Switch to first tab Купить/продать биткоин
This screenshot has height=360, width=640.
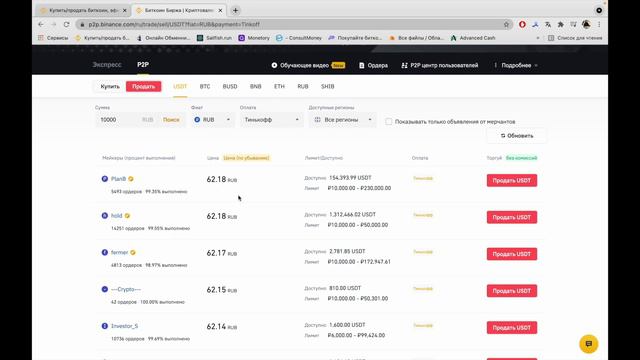point(83,10)
